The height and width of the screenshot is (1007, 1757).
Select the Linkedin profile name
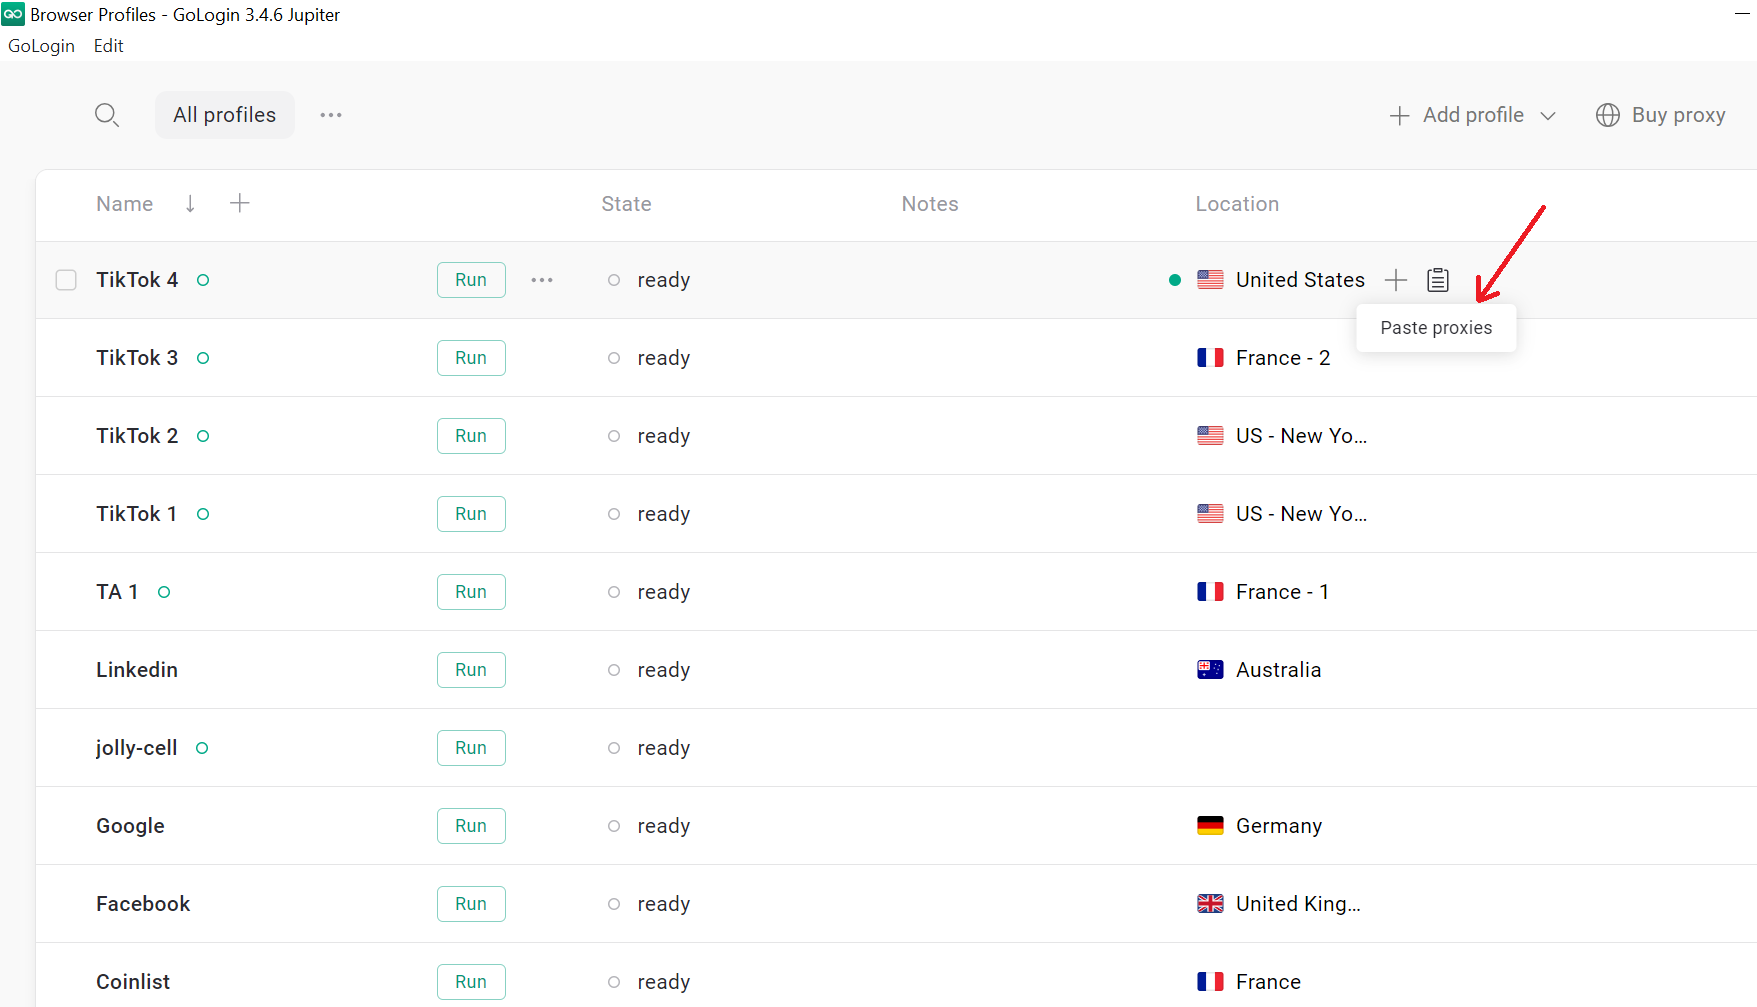click(x=137, y=670)
